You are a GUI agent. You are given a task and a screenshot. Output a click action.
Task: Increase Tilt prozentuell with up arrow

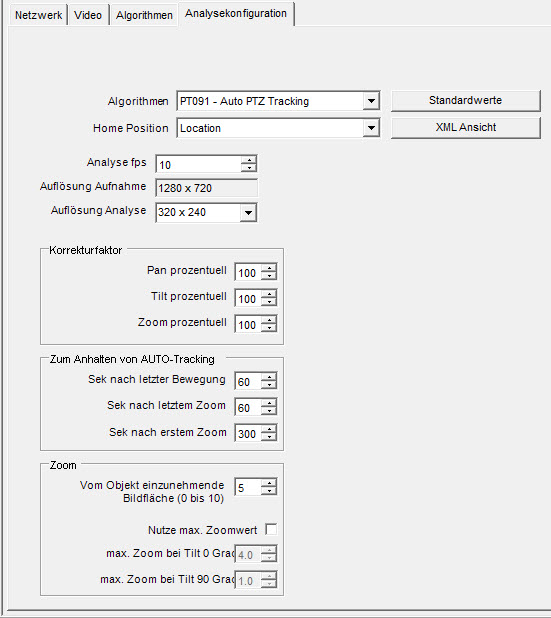(269, 294)
